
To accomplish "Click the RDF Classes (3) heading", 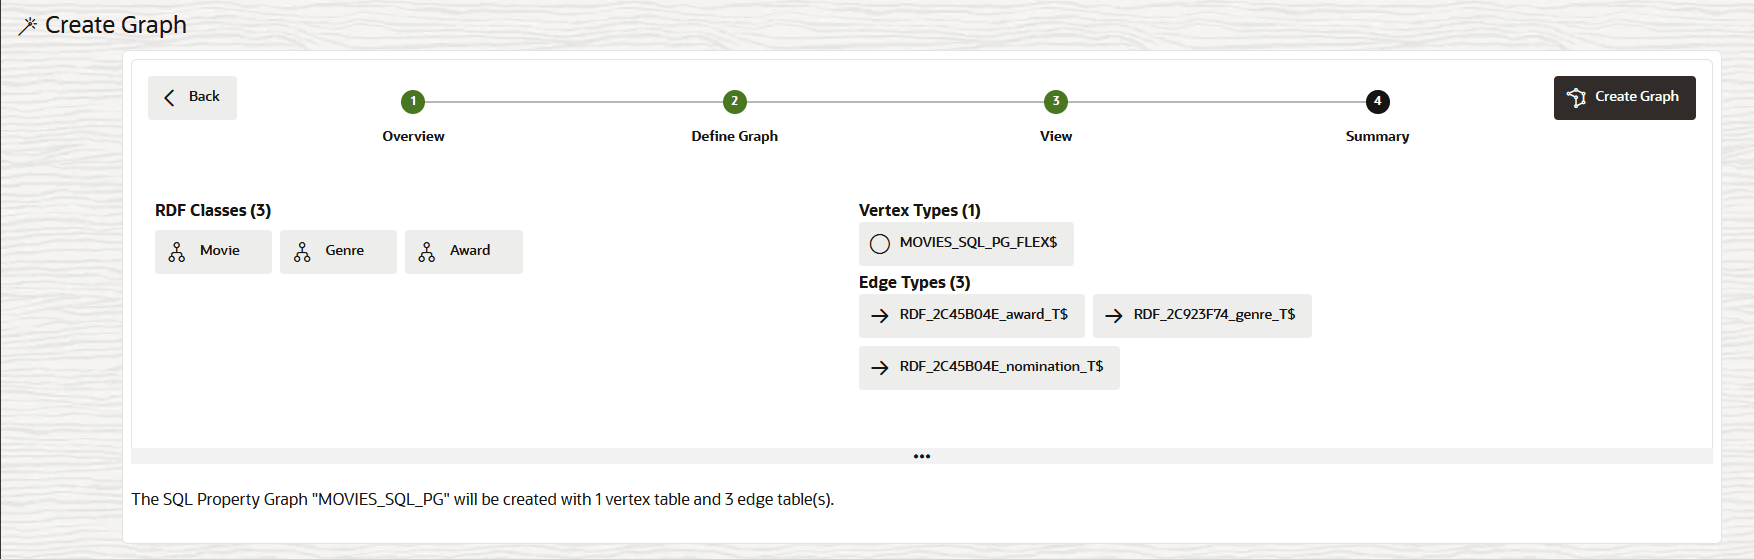I will tap(213, 210).
